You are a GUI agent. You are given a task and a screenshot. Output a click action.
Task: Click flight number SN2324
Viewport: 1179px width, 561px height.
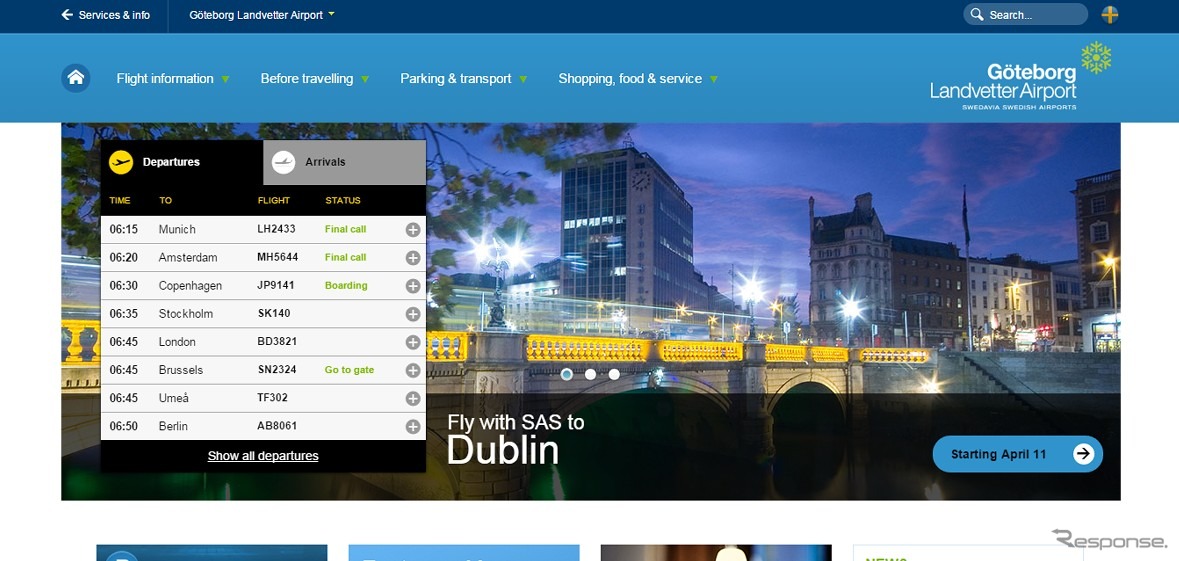tap(277, 369)
